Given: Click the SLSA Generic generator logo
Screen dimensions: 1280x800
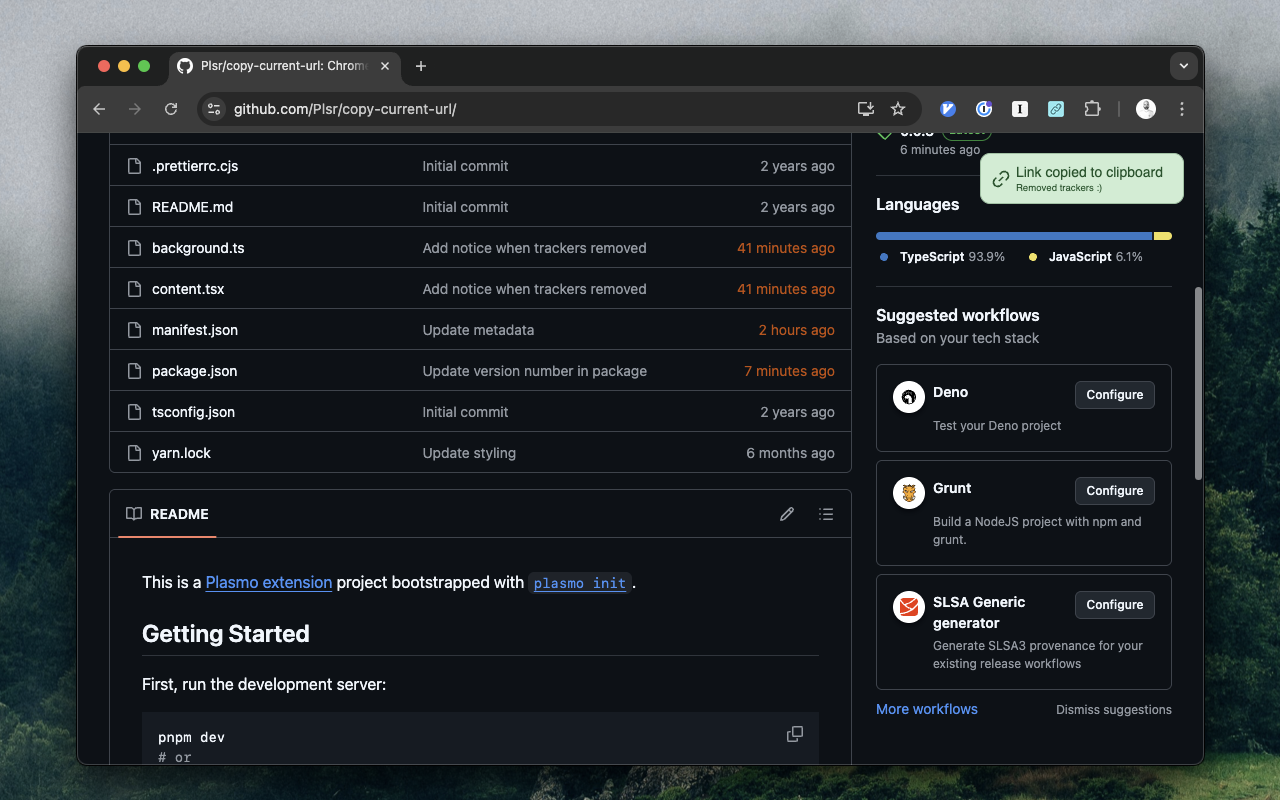Looking at the screenshot, I should click(908, 607).
